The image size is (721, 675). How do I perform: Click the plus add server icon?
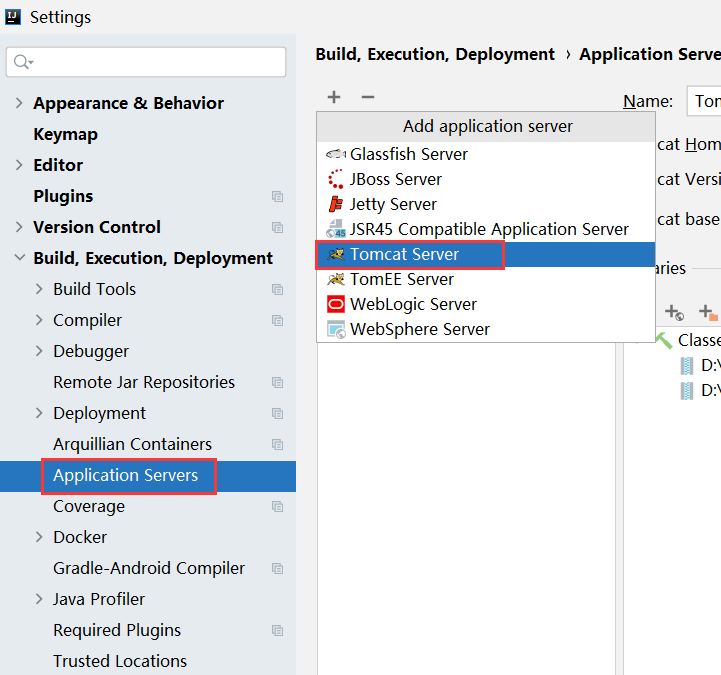[334, 97]
